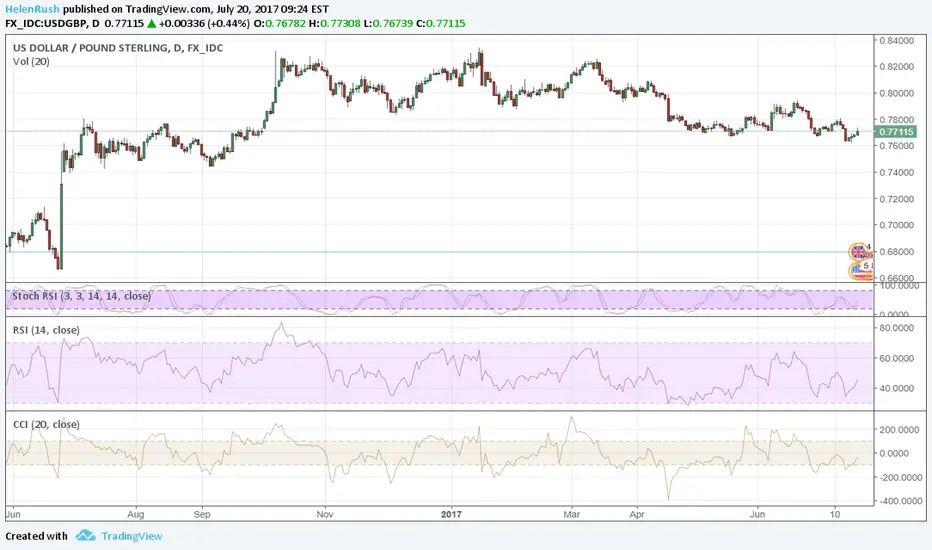Click the 0.76000 price axis label
Screen dimensions: 932x550
point(896,146)
